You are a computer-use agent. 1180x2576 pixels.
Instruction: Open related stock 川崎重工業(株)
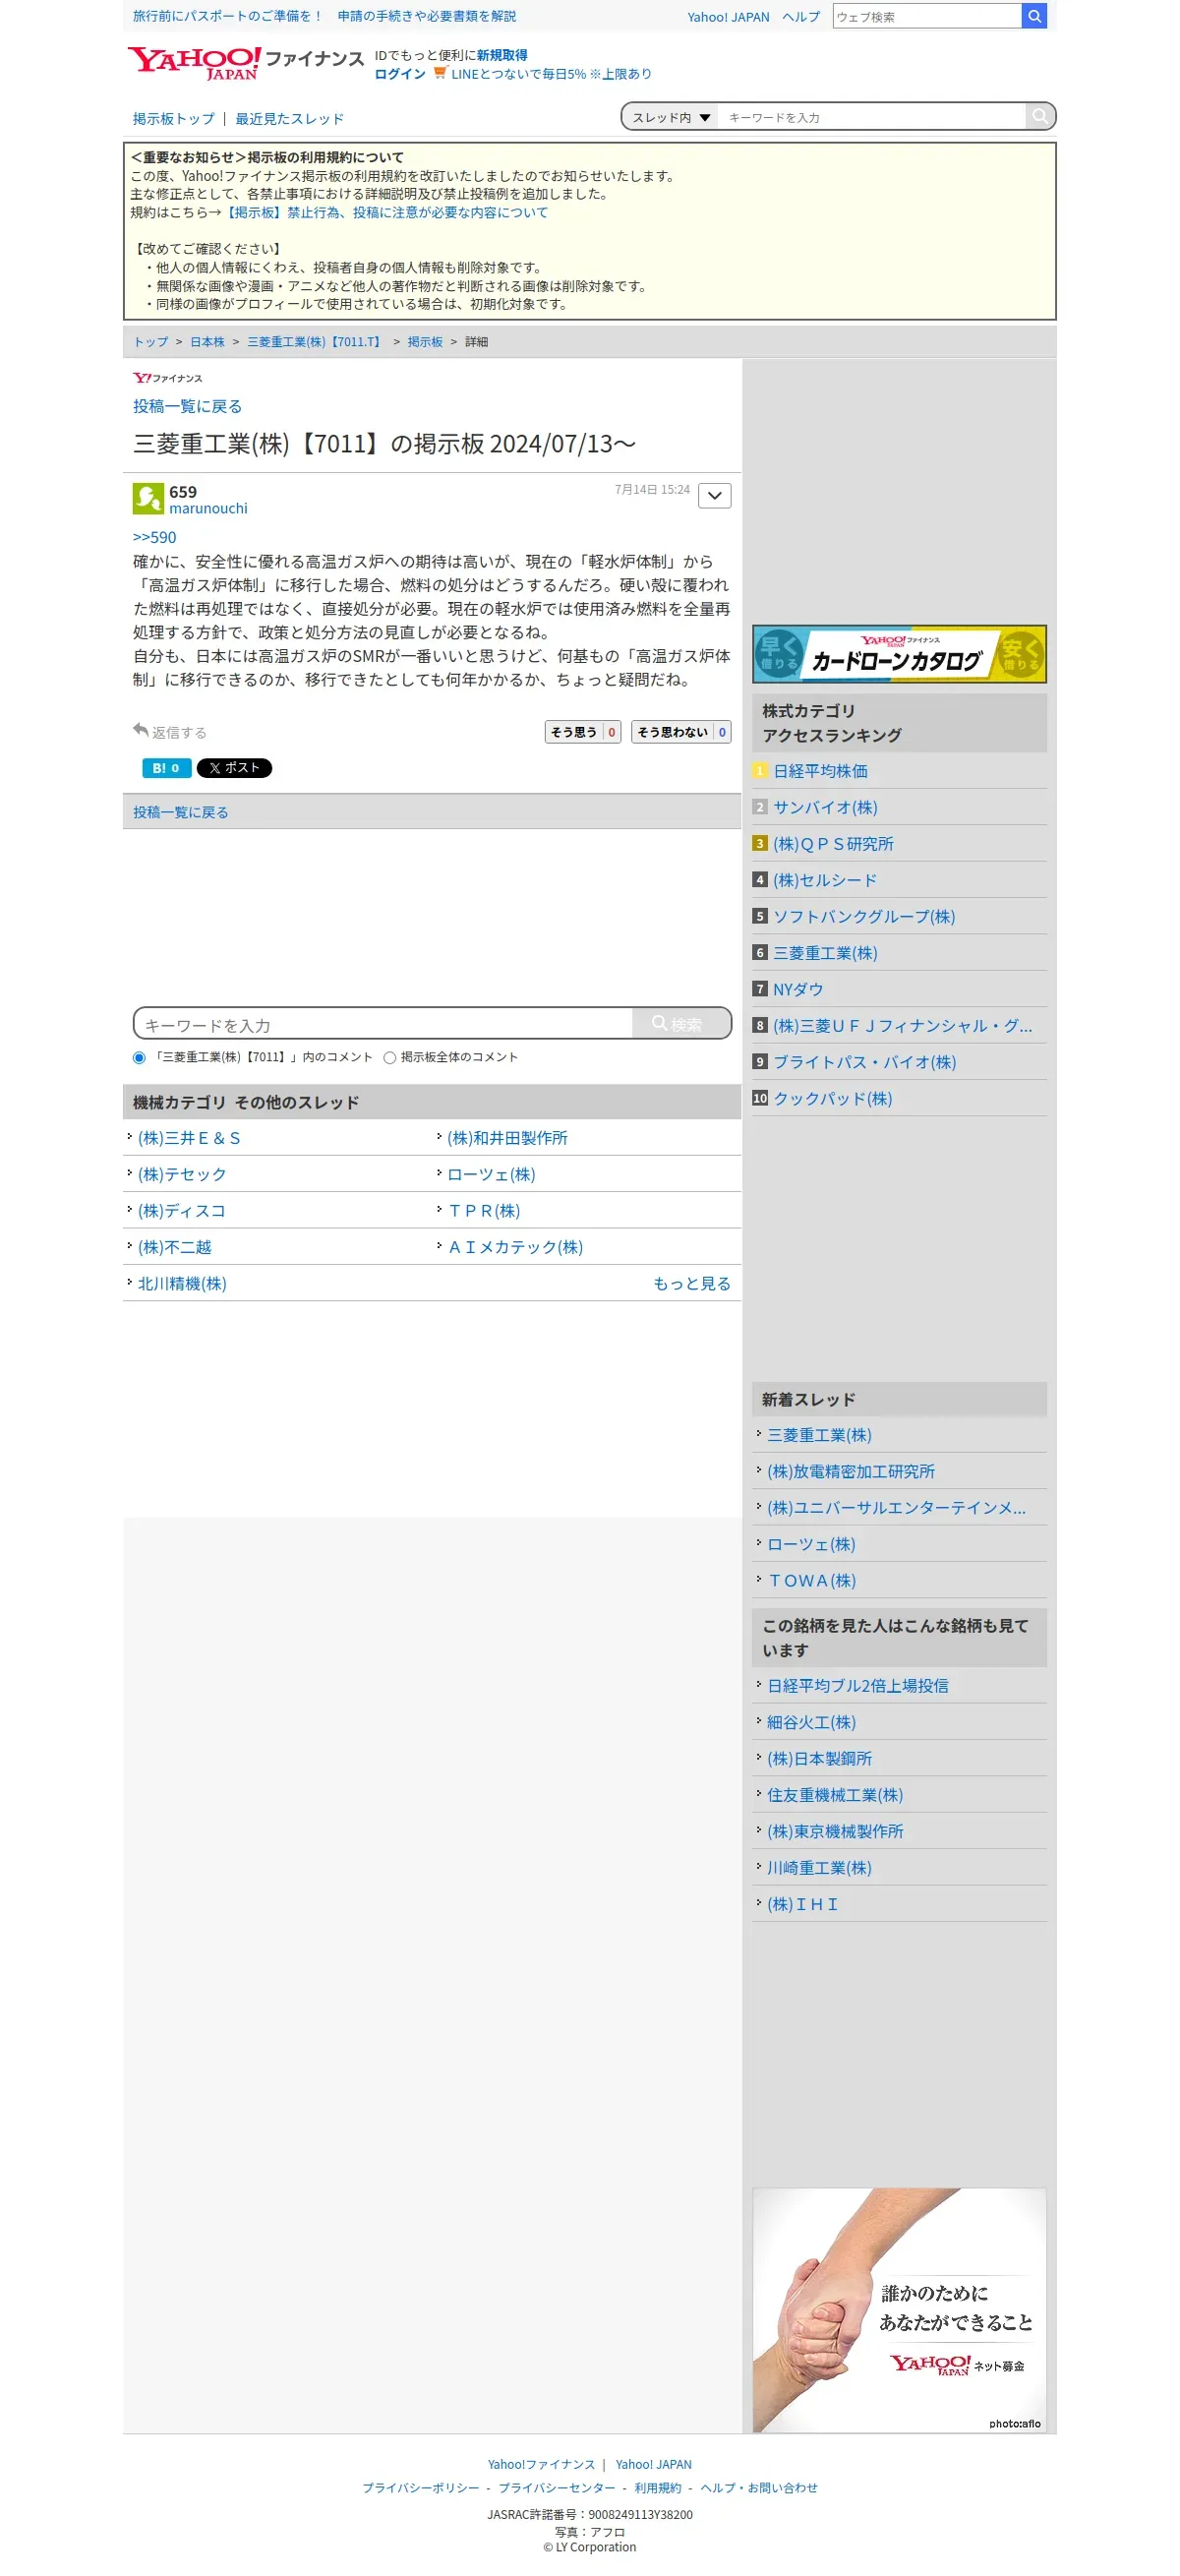coord(819,1867)
